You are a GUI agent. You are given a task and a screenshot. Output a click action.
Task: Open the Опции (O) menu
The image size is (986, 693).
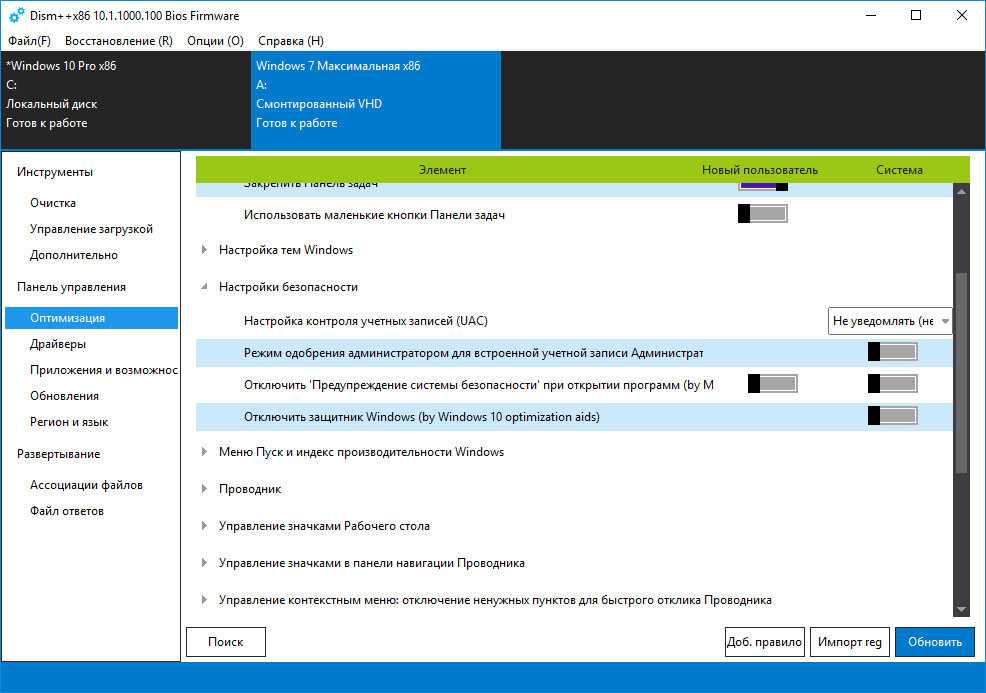pos(215,41)
